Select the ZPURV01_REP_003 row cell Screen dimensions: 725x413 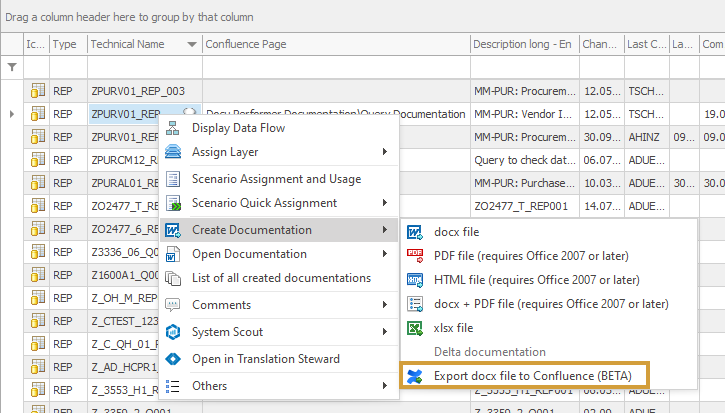pos(138,91)
